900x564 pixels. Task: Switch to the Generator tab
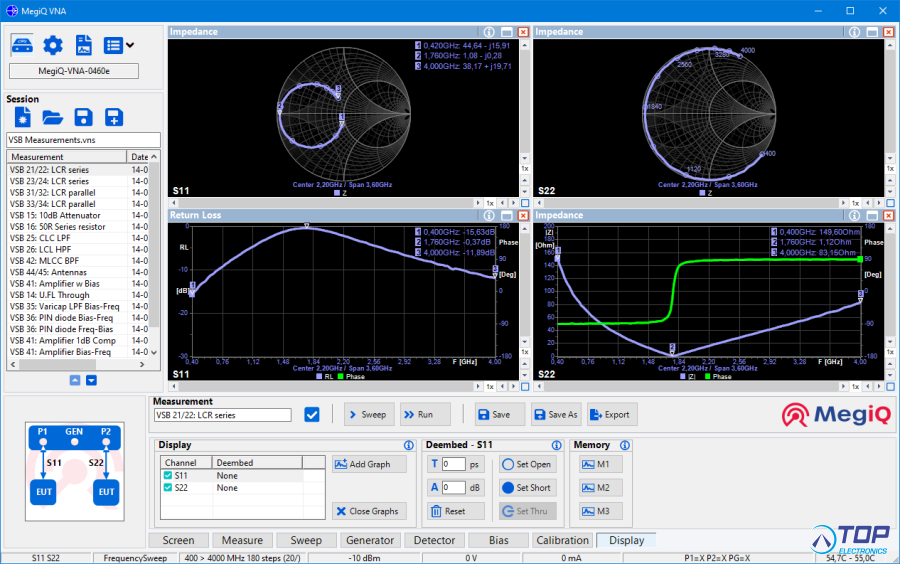click(370, 540)
